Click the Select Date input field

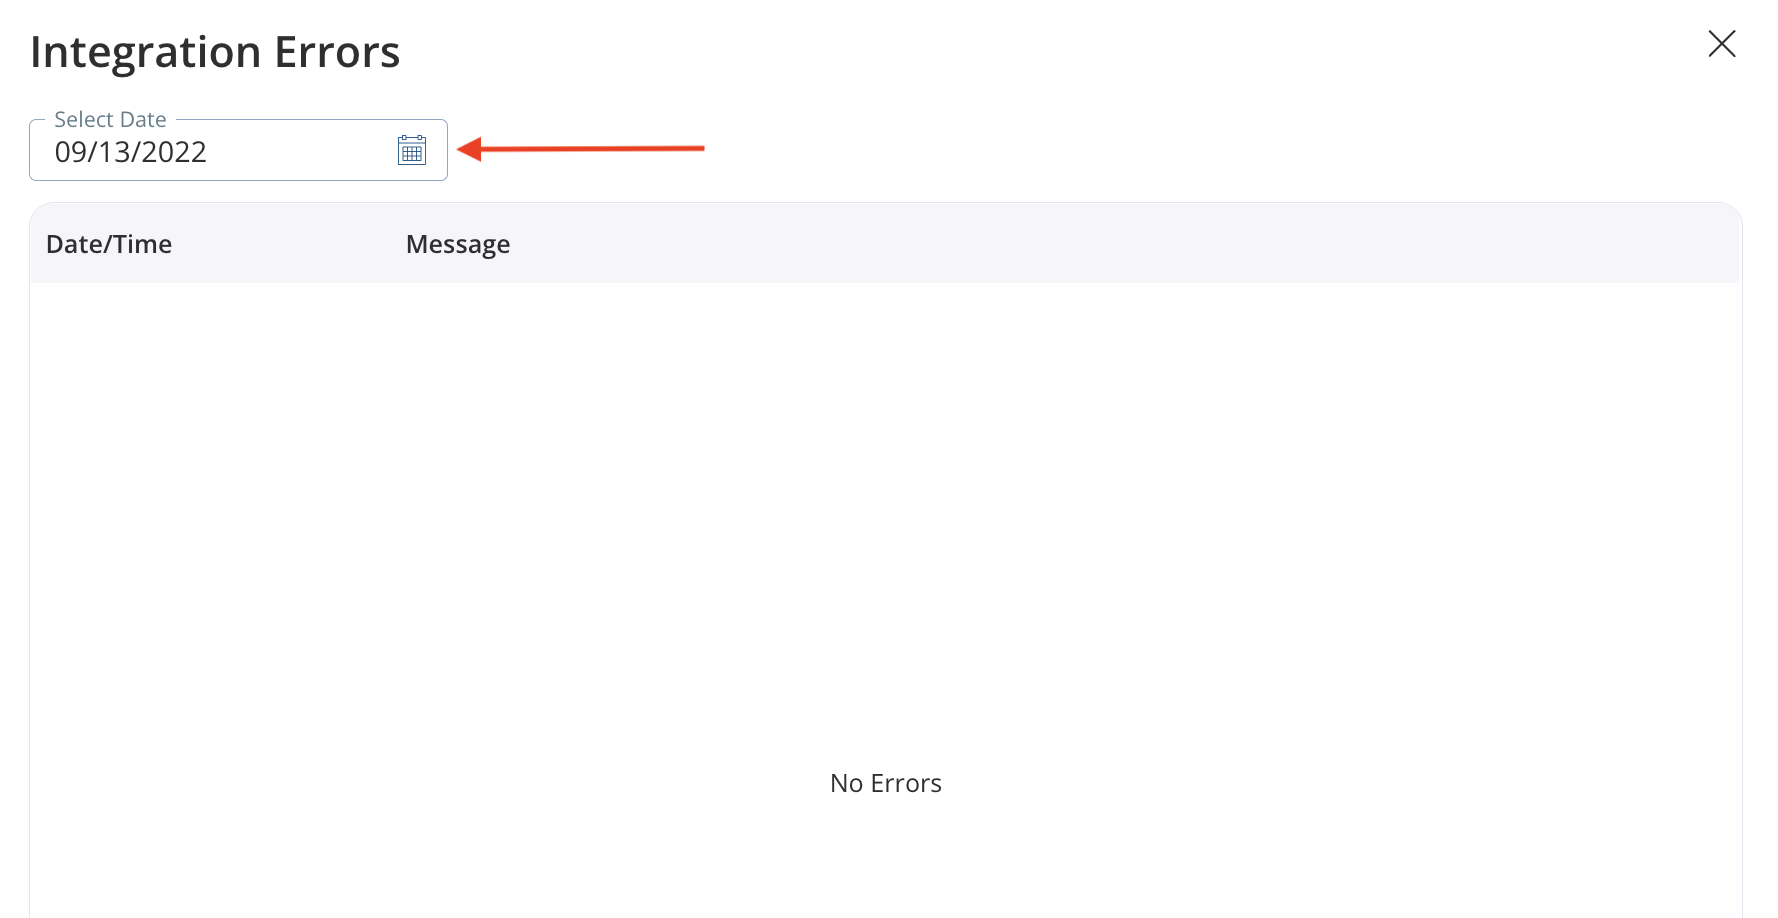click(x=220, y=152)
